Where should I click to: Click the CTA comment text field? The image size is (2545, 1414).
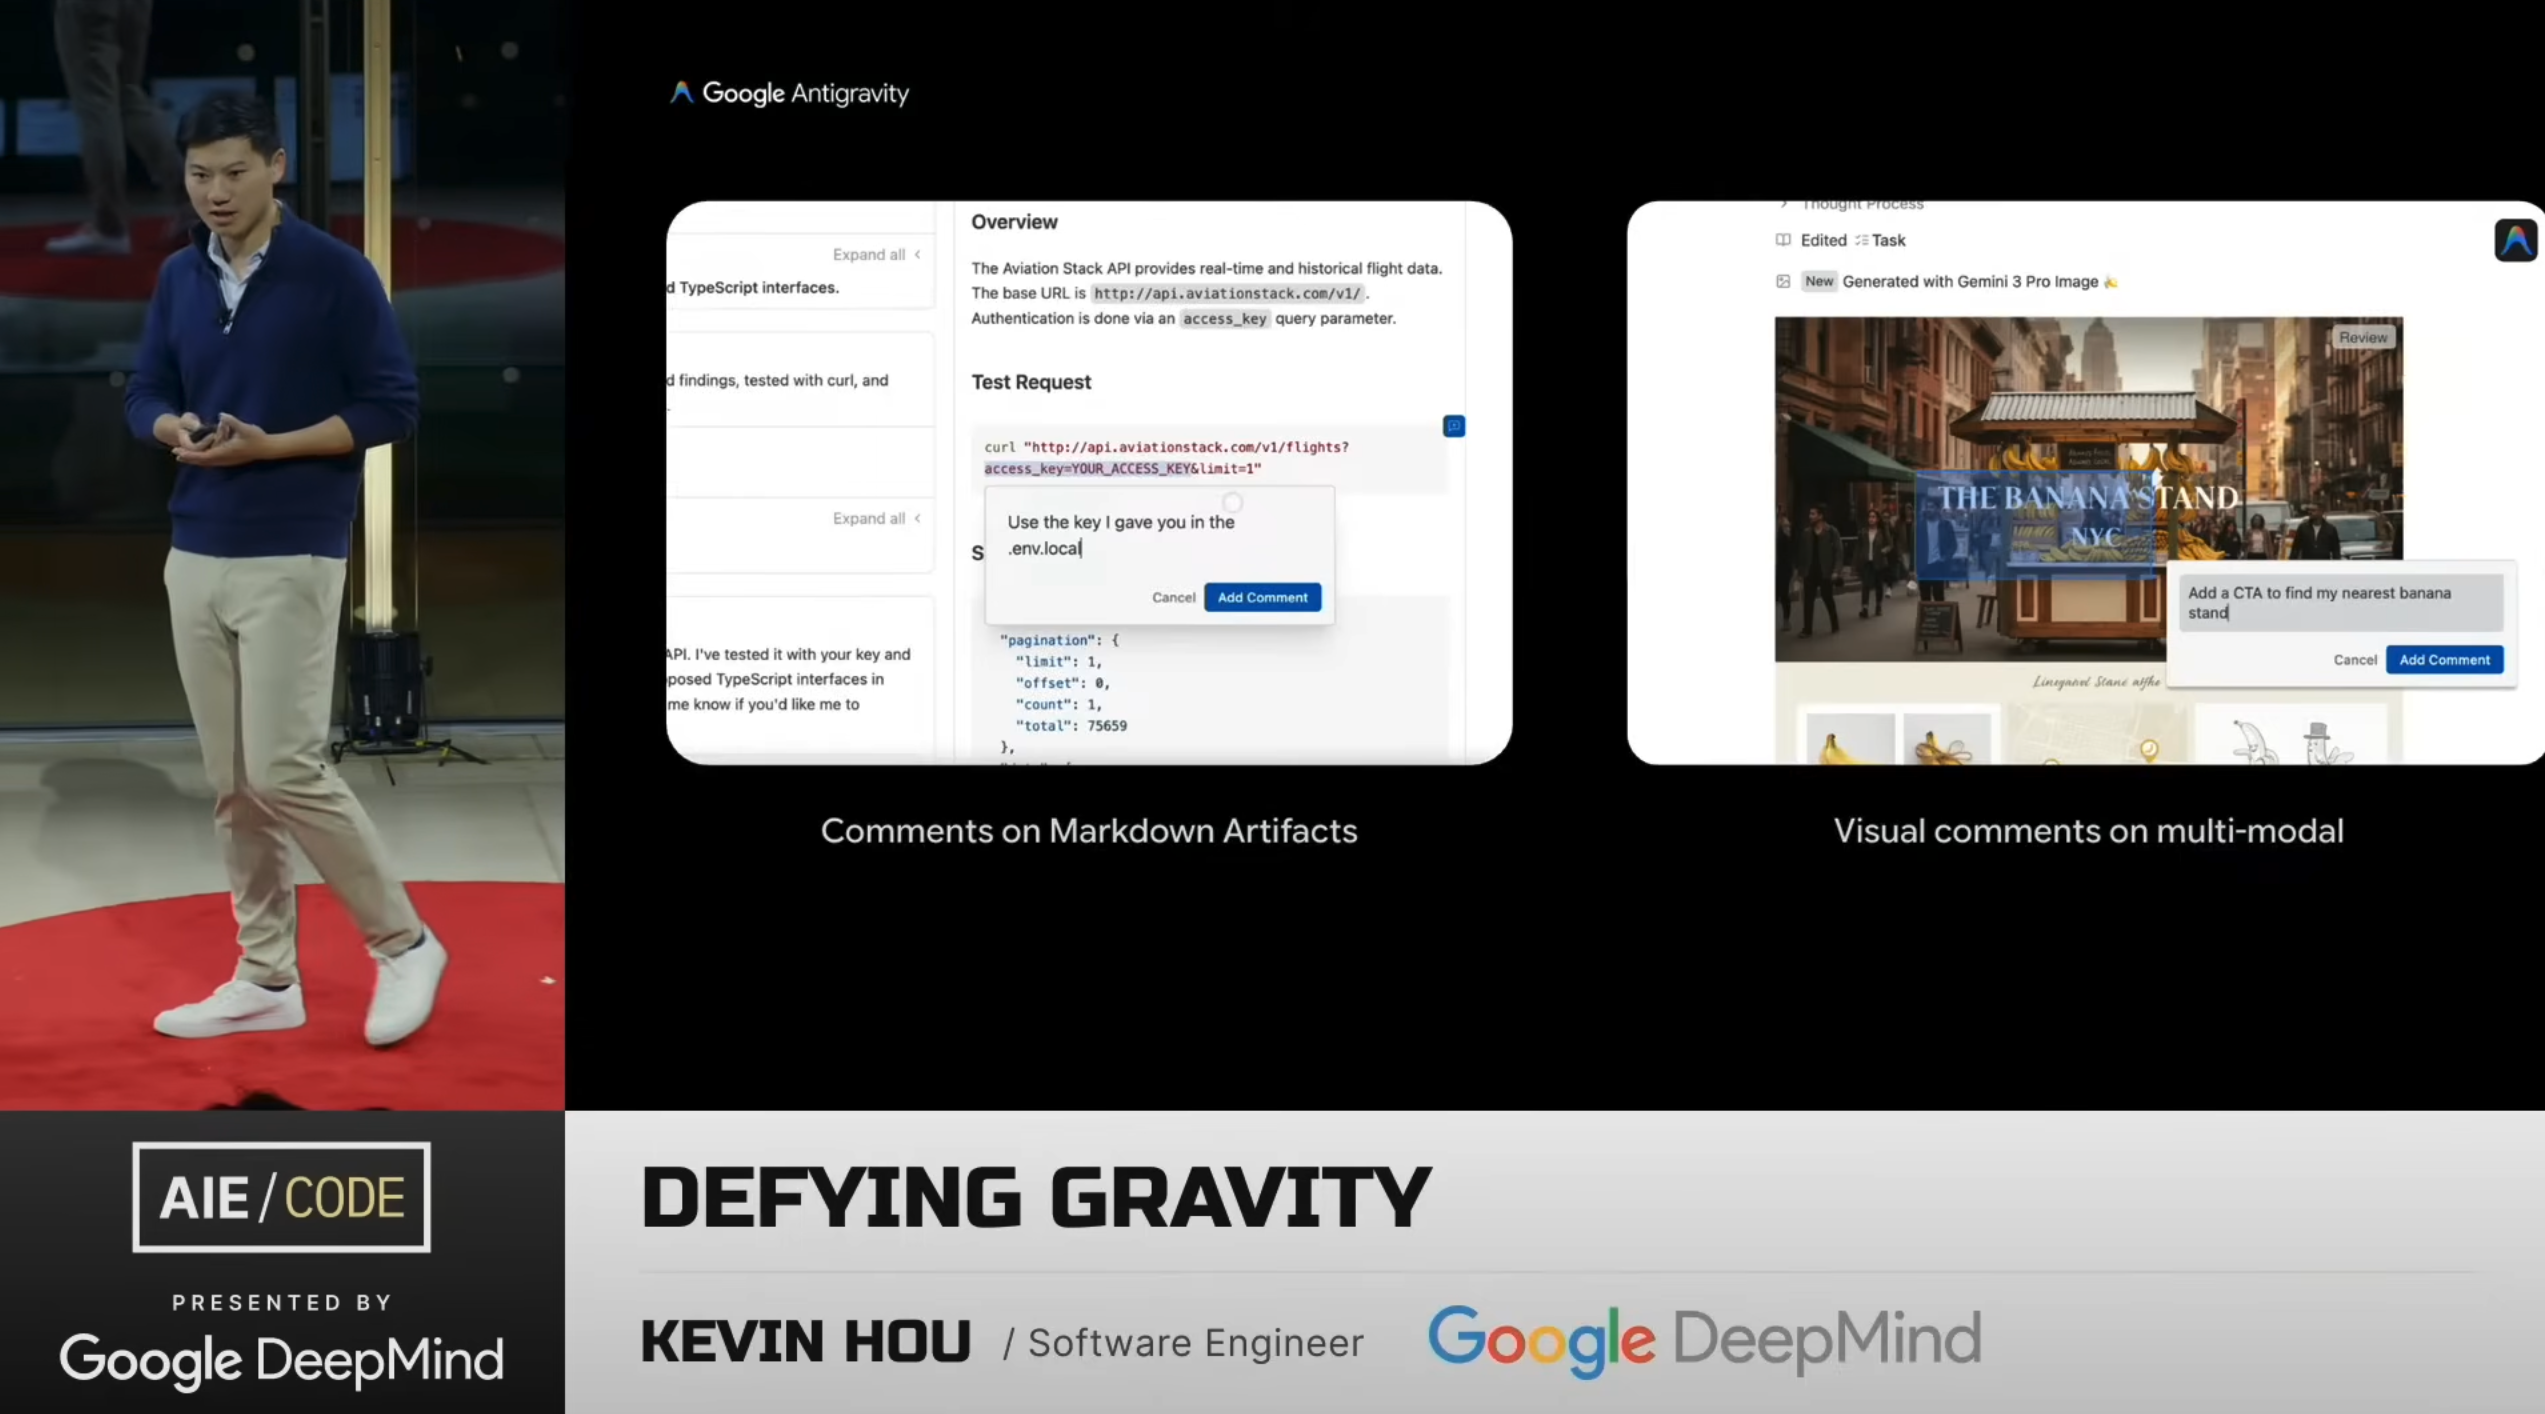tap(2340, 602)
